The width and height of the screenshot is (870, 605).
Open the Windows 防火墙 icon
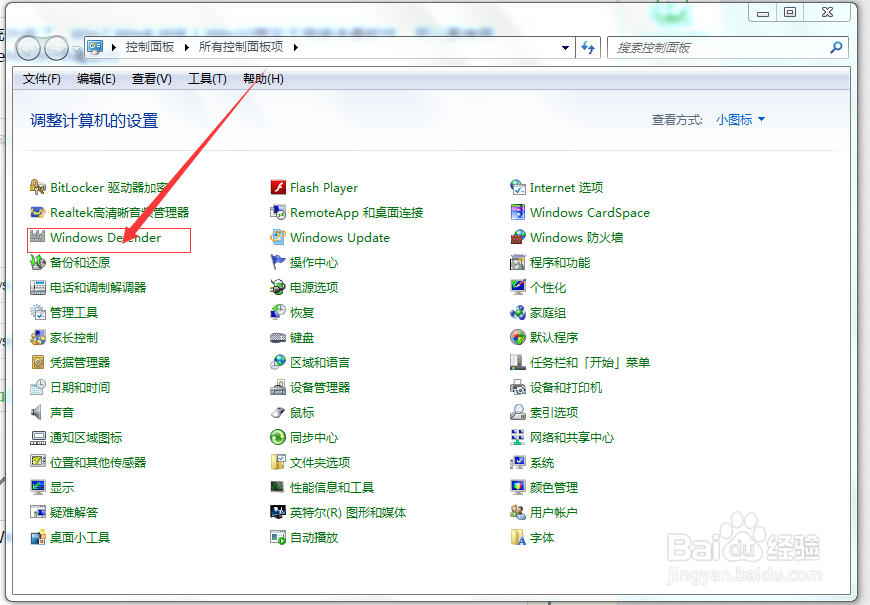point(518,238)
